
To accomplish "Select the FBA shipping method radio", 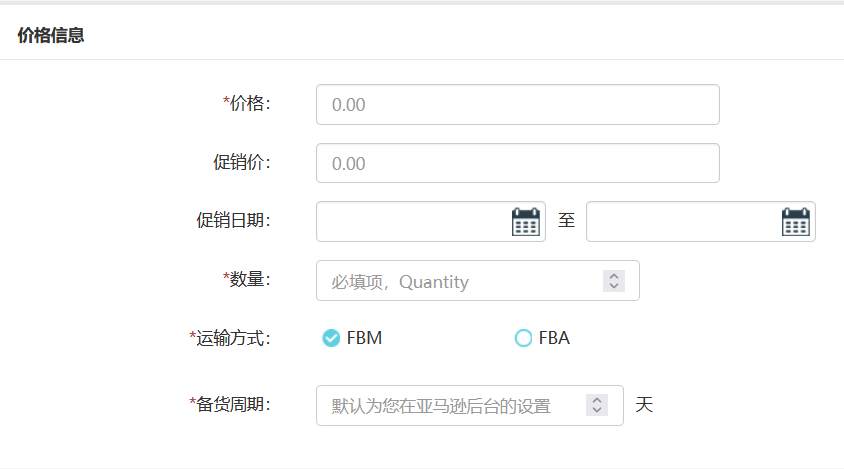I will click(x=523, y=338).
